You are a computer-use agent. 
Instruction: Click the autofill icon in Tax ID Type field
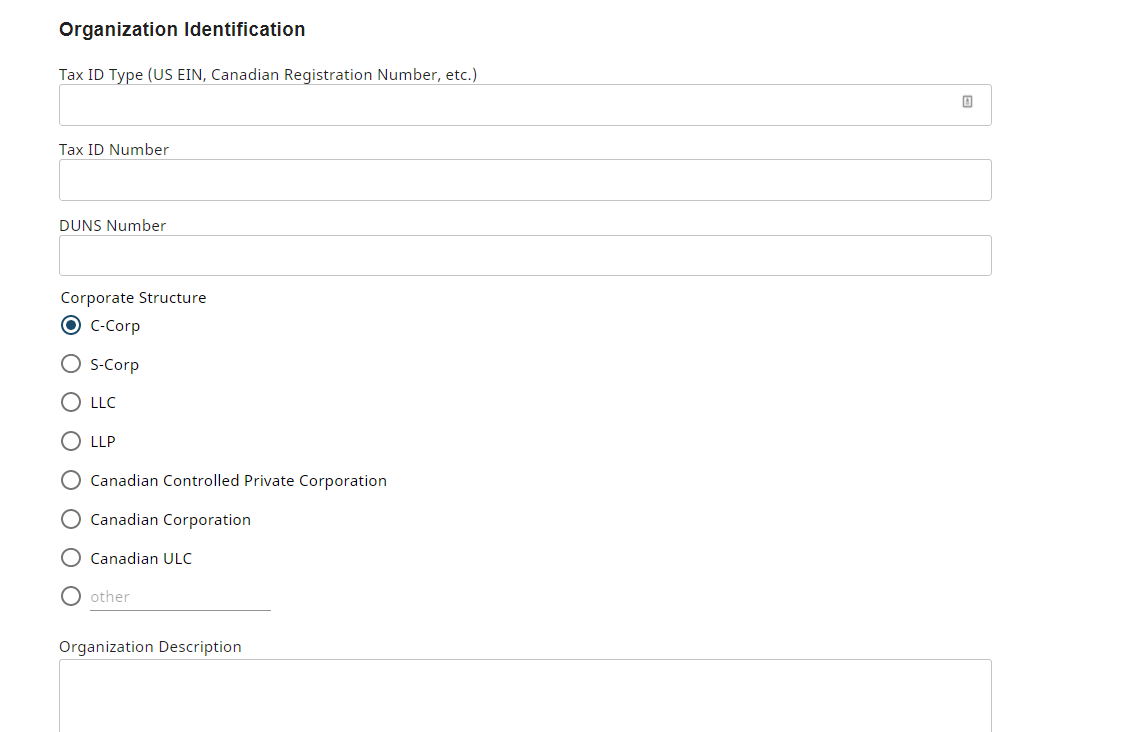967,102
